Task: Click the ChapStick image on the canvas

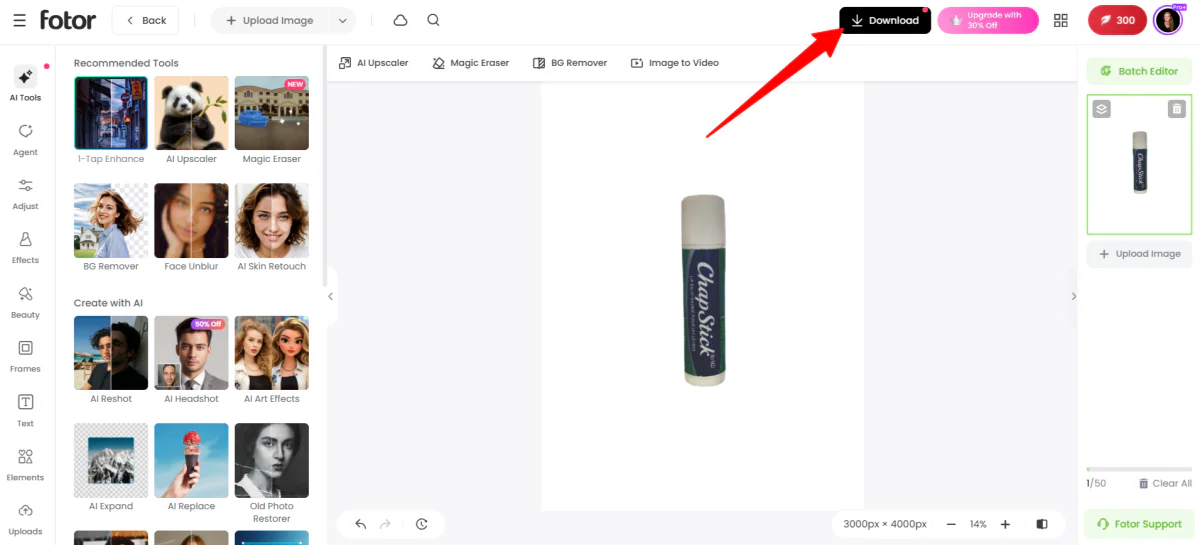Action: click(703, 290)
